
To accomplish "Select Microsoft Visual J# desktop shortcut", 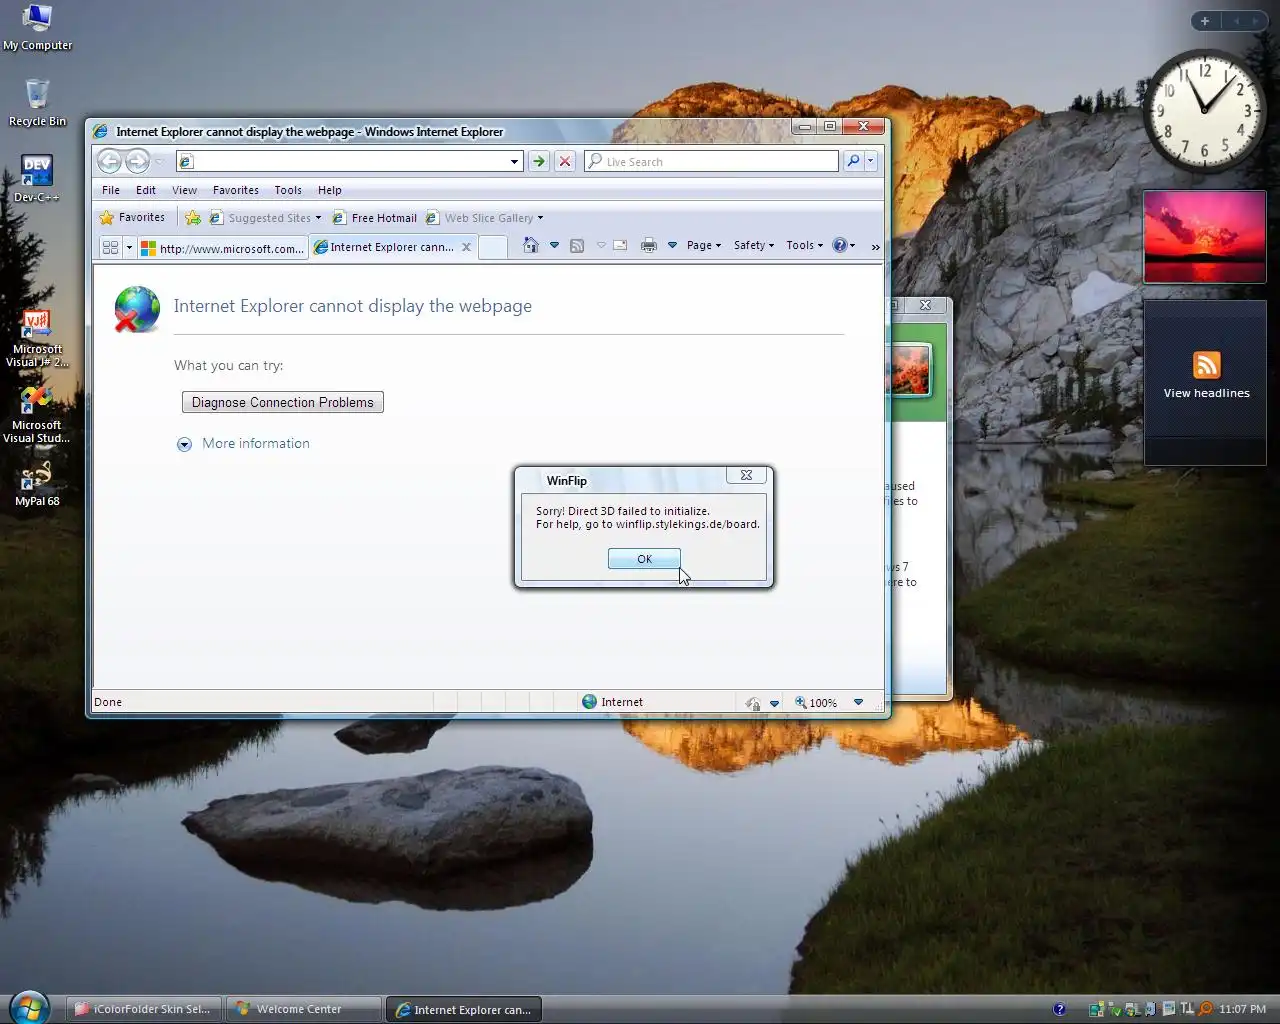I will (37, 339).
